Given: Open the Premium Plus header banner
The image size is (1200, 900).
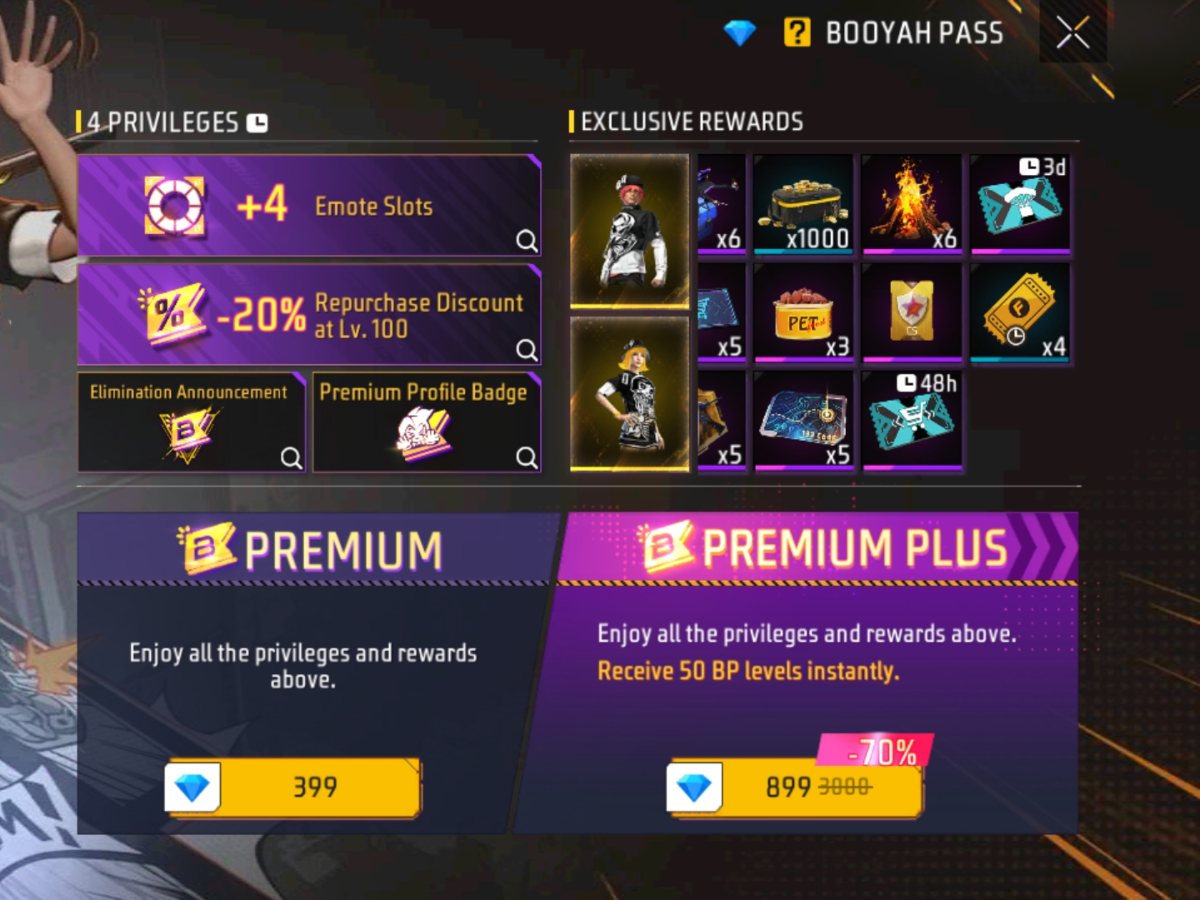Looking at the screenshot, I should 818,548.
